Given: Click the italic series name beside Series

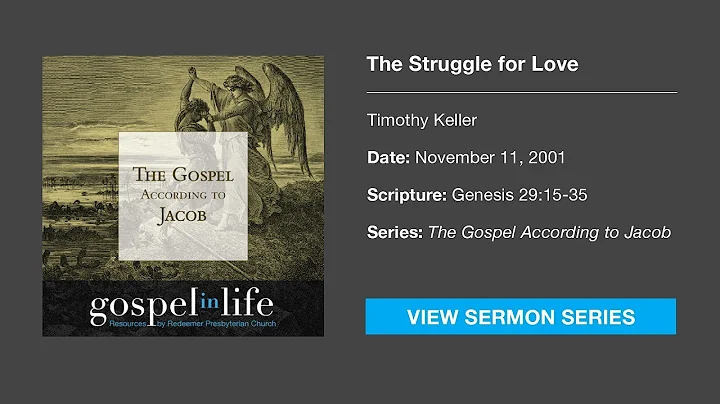Looking at the screenshot, I should [x=549, y=232].
